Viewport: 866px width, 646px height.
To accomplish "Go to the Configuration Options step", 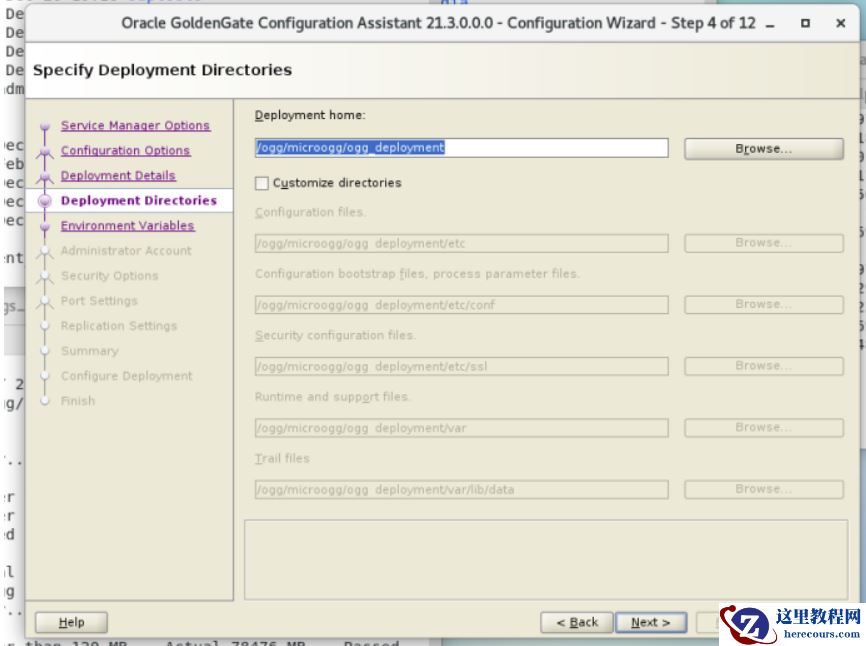I will [x=125, y=150].
